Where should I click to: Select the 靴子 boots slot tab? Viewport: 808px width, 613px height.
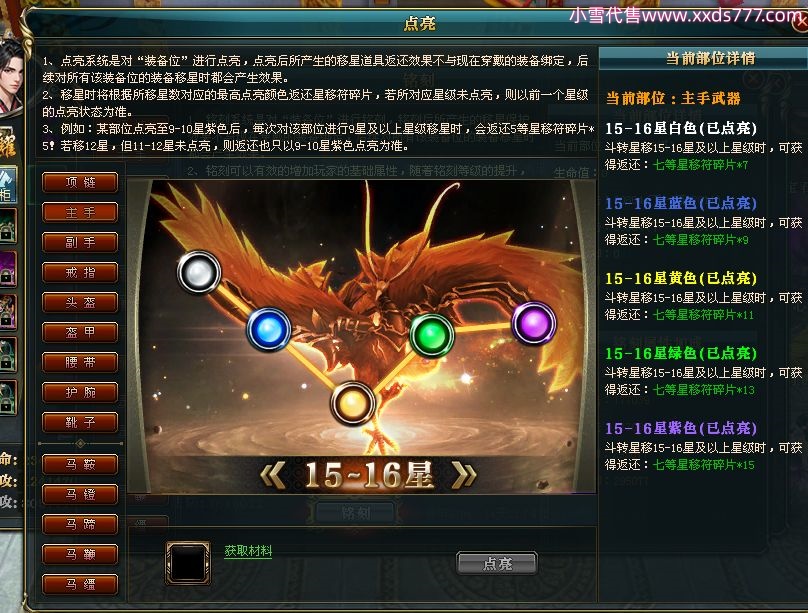80,422
